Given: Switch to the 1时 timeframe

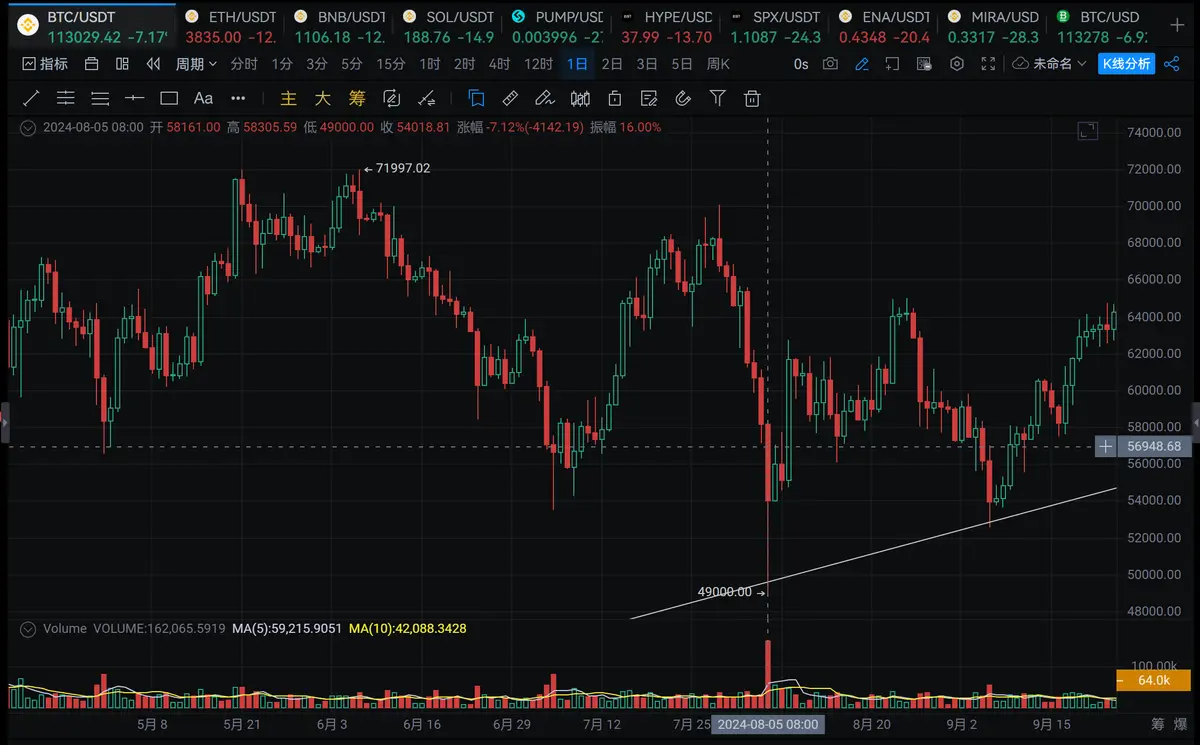Looking at the screenshot, I should (x=429, y=64).
